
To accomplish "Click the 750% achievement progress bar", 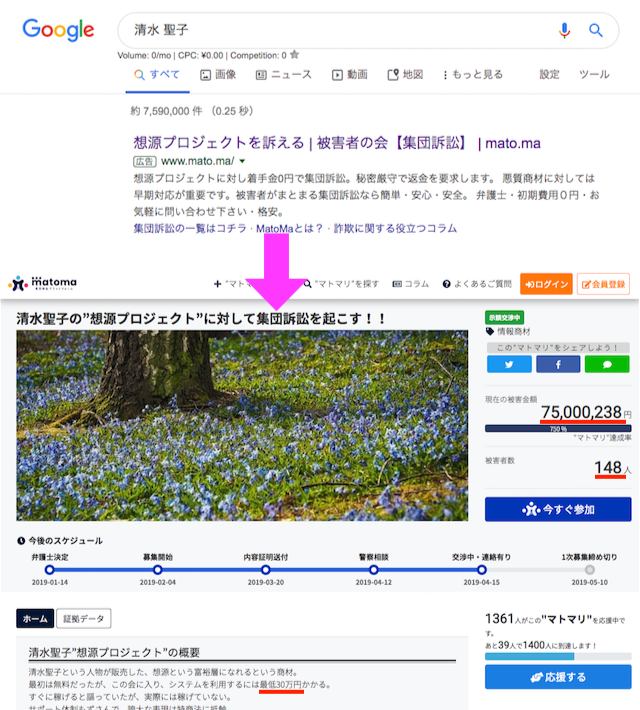I will [x=558, y=428].
